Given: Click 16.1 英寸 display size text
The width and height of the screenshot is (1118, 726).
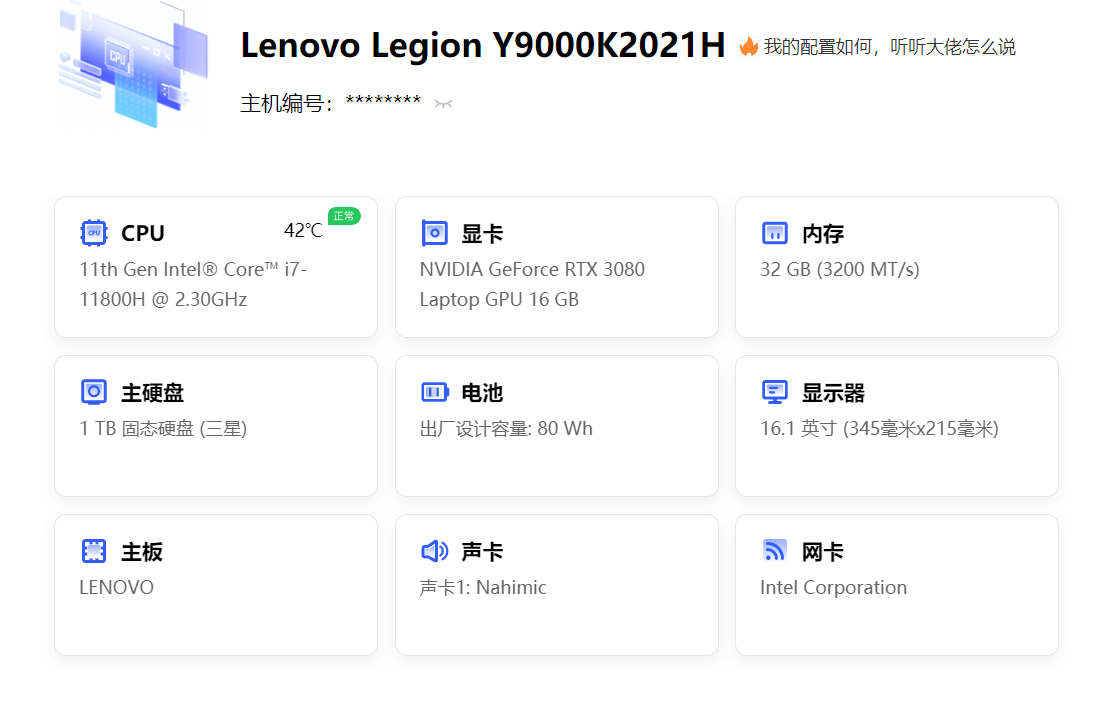Looking at the screenshot, I should point(879,429).
